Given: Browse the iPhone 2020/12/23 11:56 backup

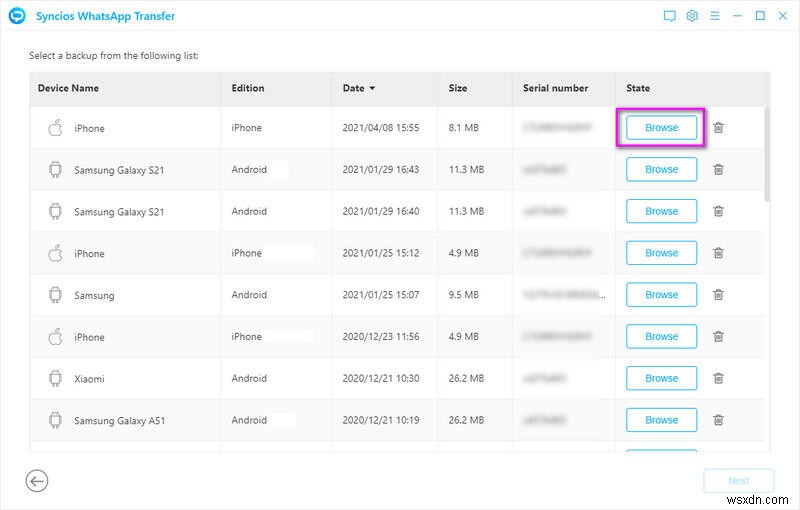Looking at the screenshot, I should (x=661, y=337).
